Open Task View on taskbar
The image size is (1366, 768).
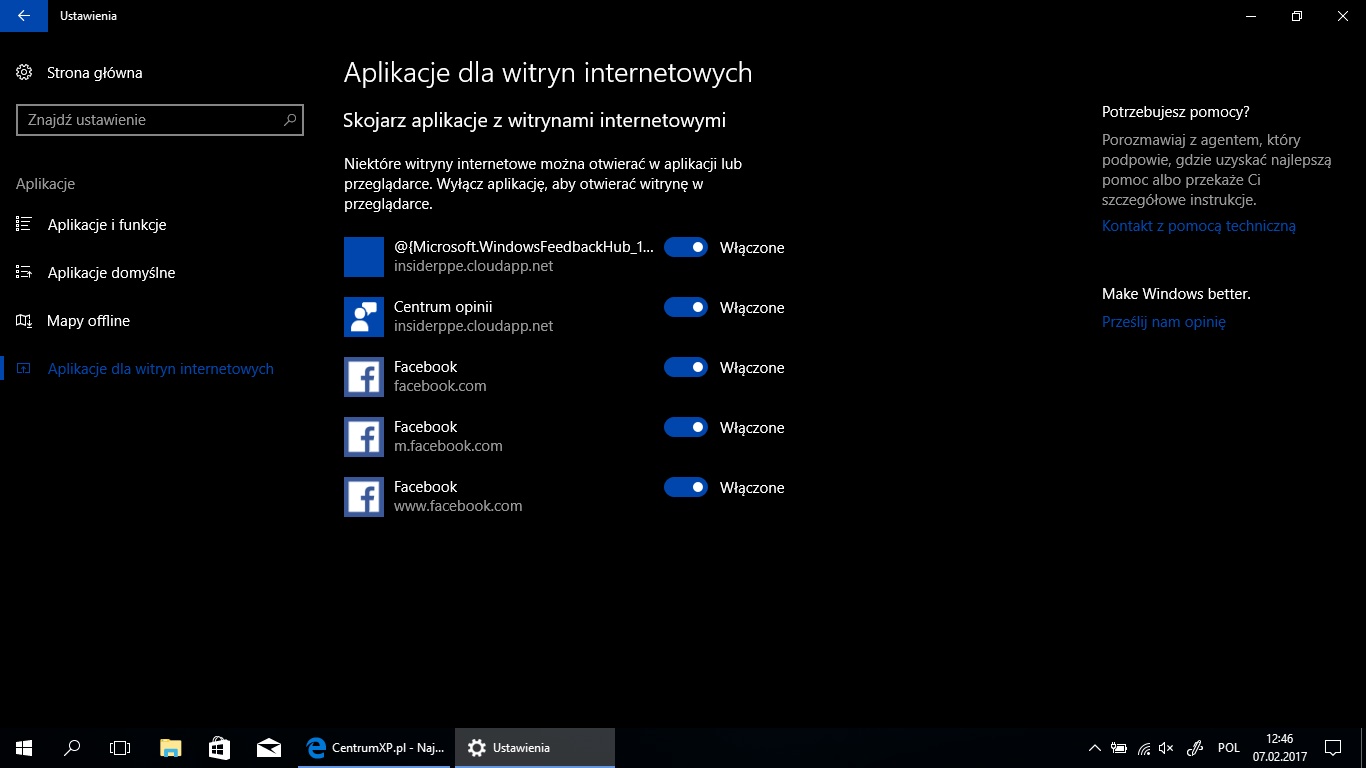pos(120,747)
